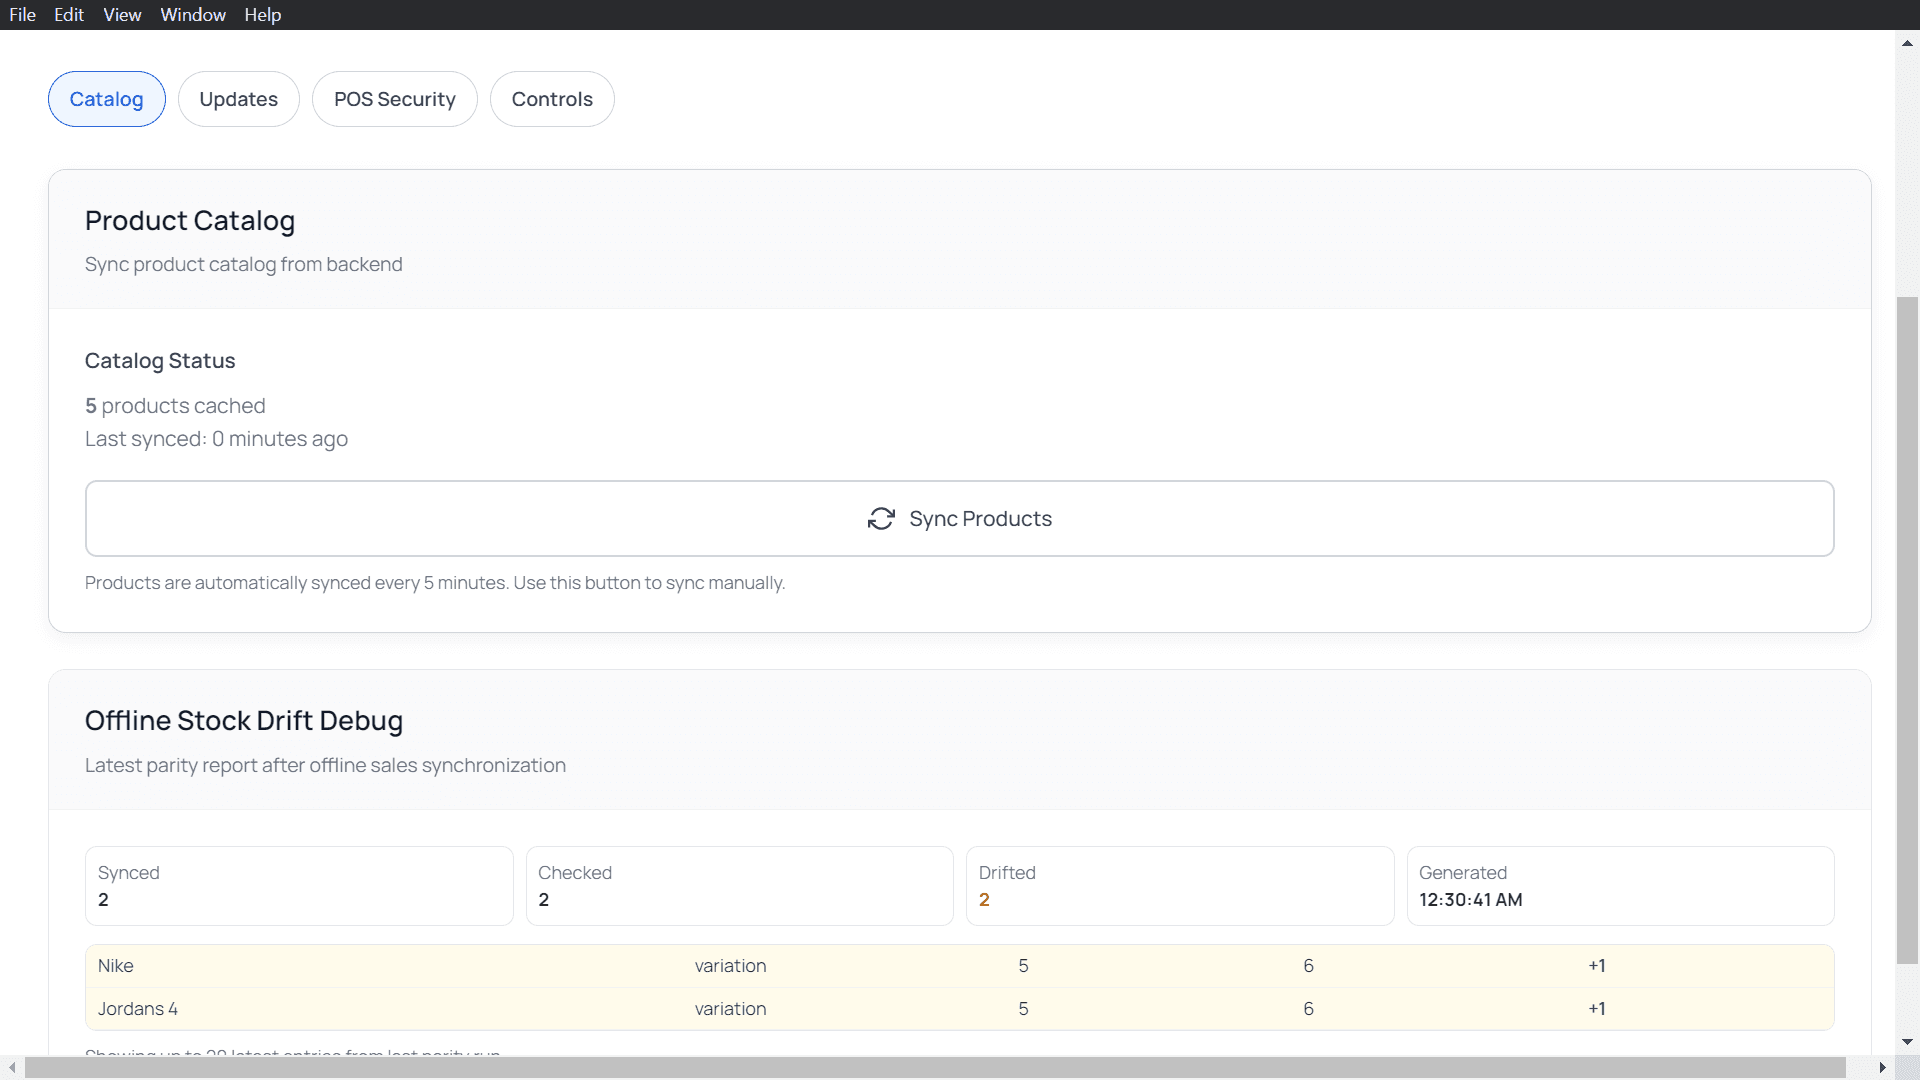1920x1080 pixels.
Task: Select the Catalog tab
Action: 107,99
